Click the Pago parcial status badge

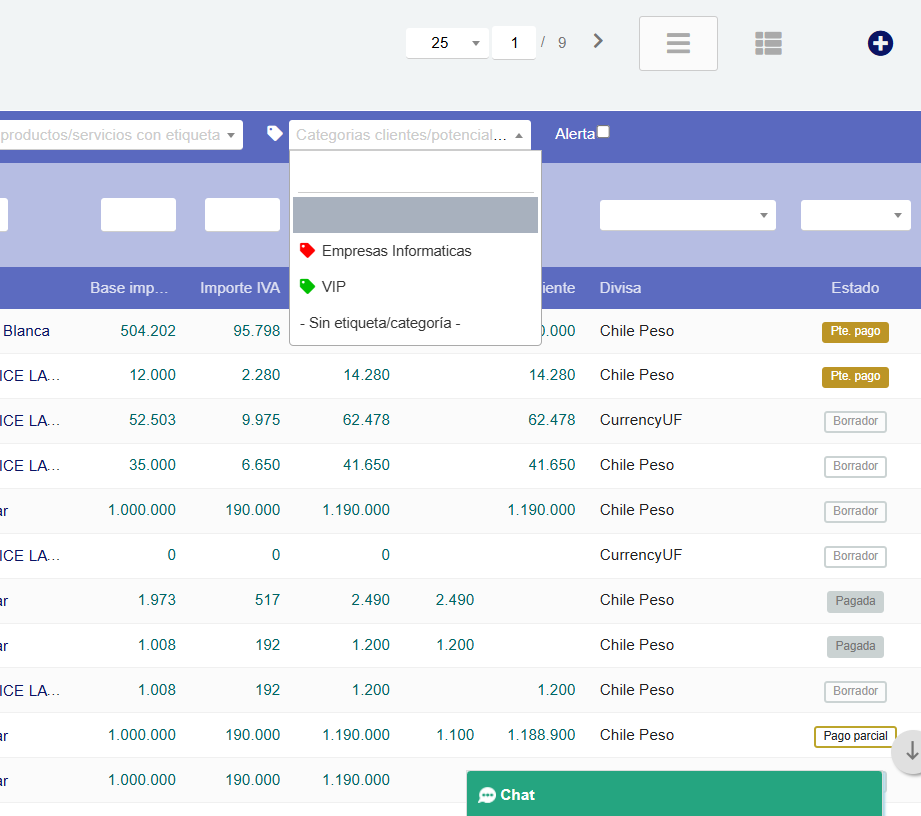(x=855, y=736)
